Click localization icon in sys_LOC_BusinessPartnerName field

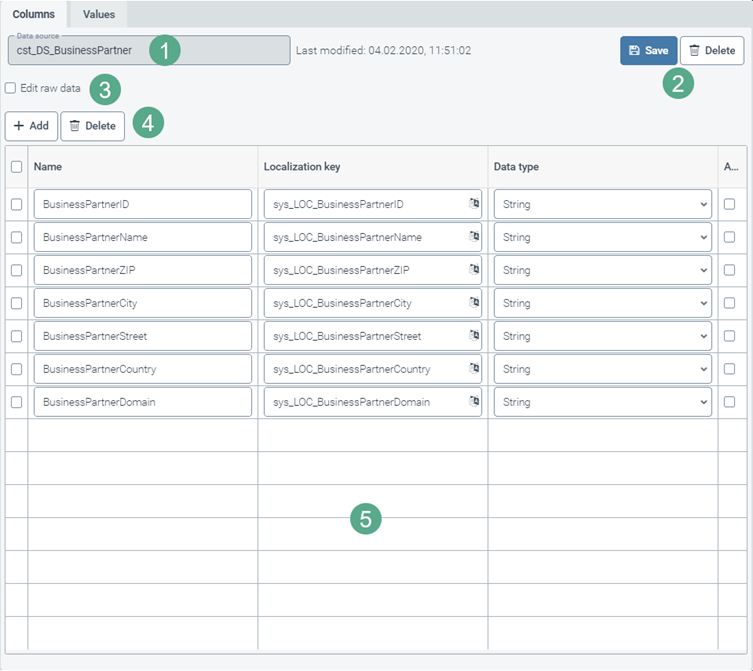(x=474, y=237)
